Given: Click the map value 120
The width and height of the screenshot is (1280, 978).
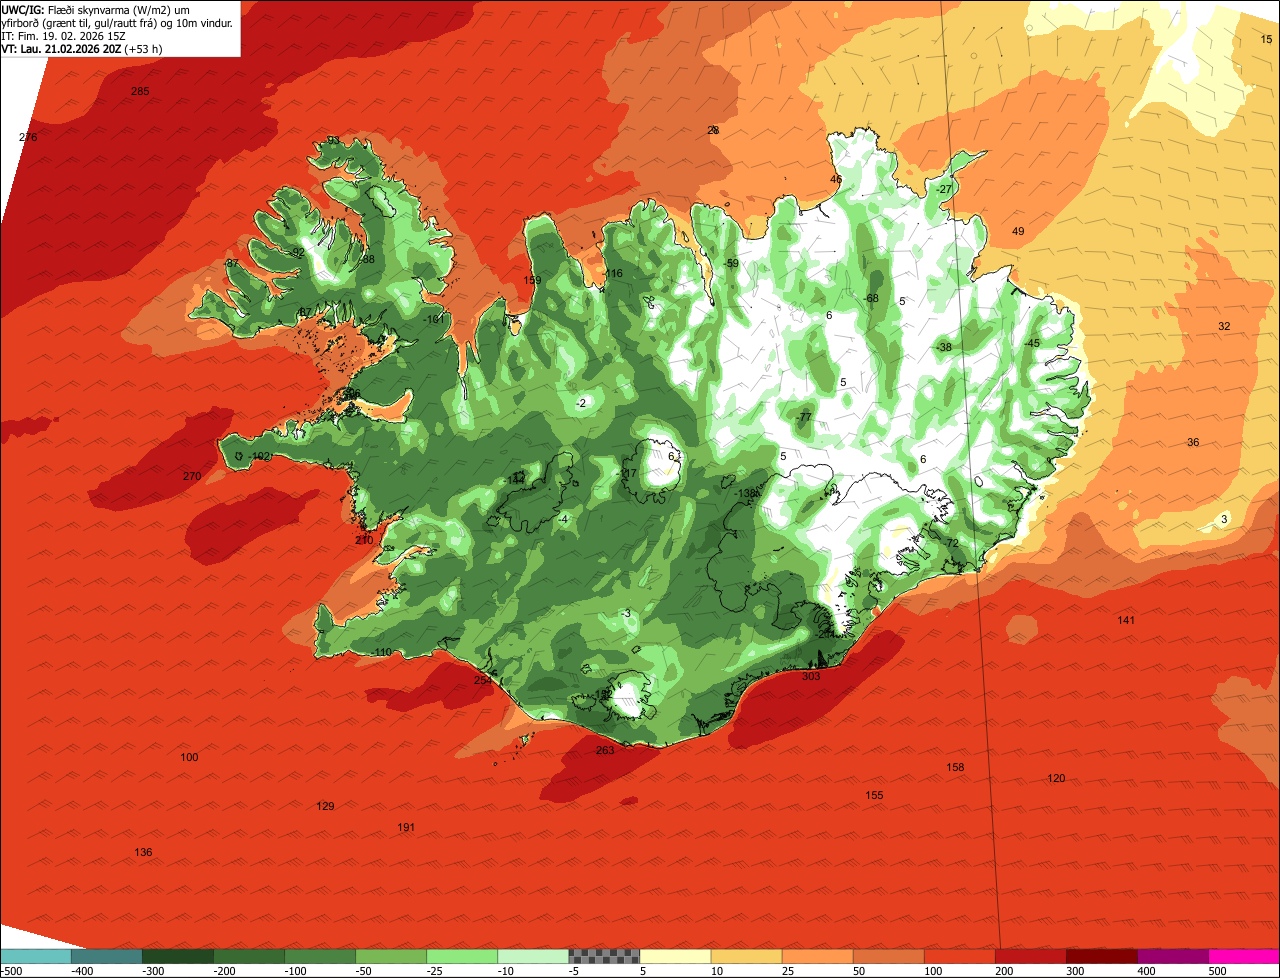Looking at the screenshot, I should 1056,779.
